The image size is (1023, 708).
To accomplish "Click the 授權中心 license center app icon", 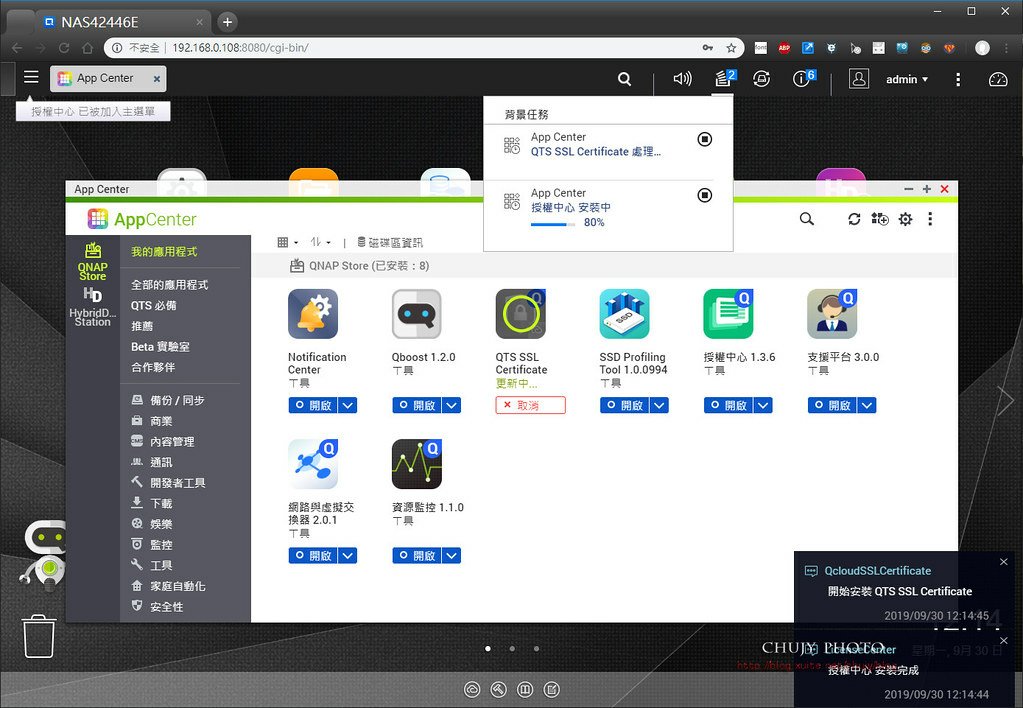I will click(728, 314).
